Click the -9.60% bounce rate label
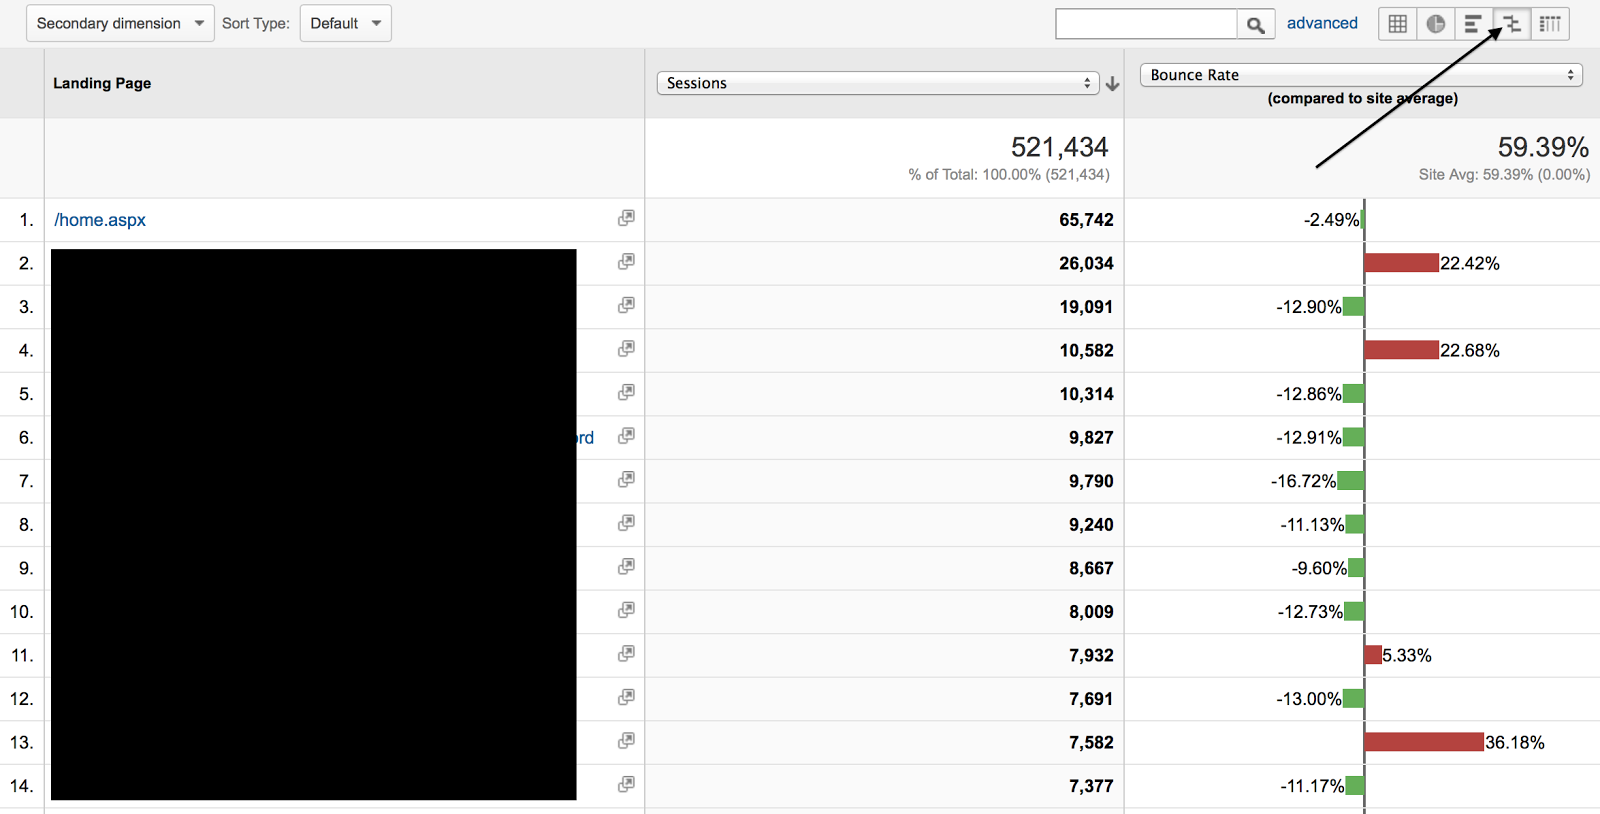The width and height of the screenshot is (1600, 814). [1319, 568]
